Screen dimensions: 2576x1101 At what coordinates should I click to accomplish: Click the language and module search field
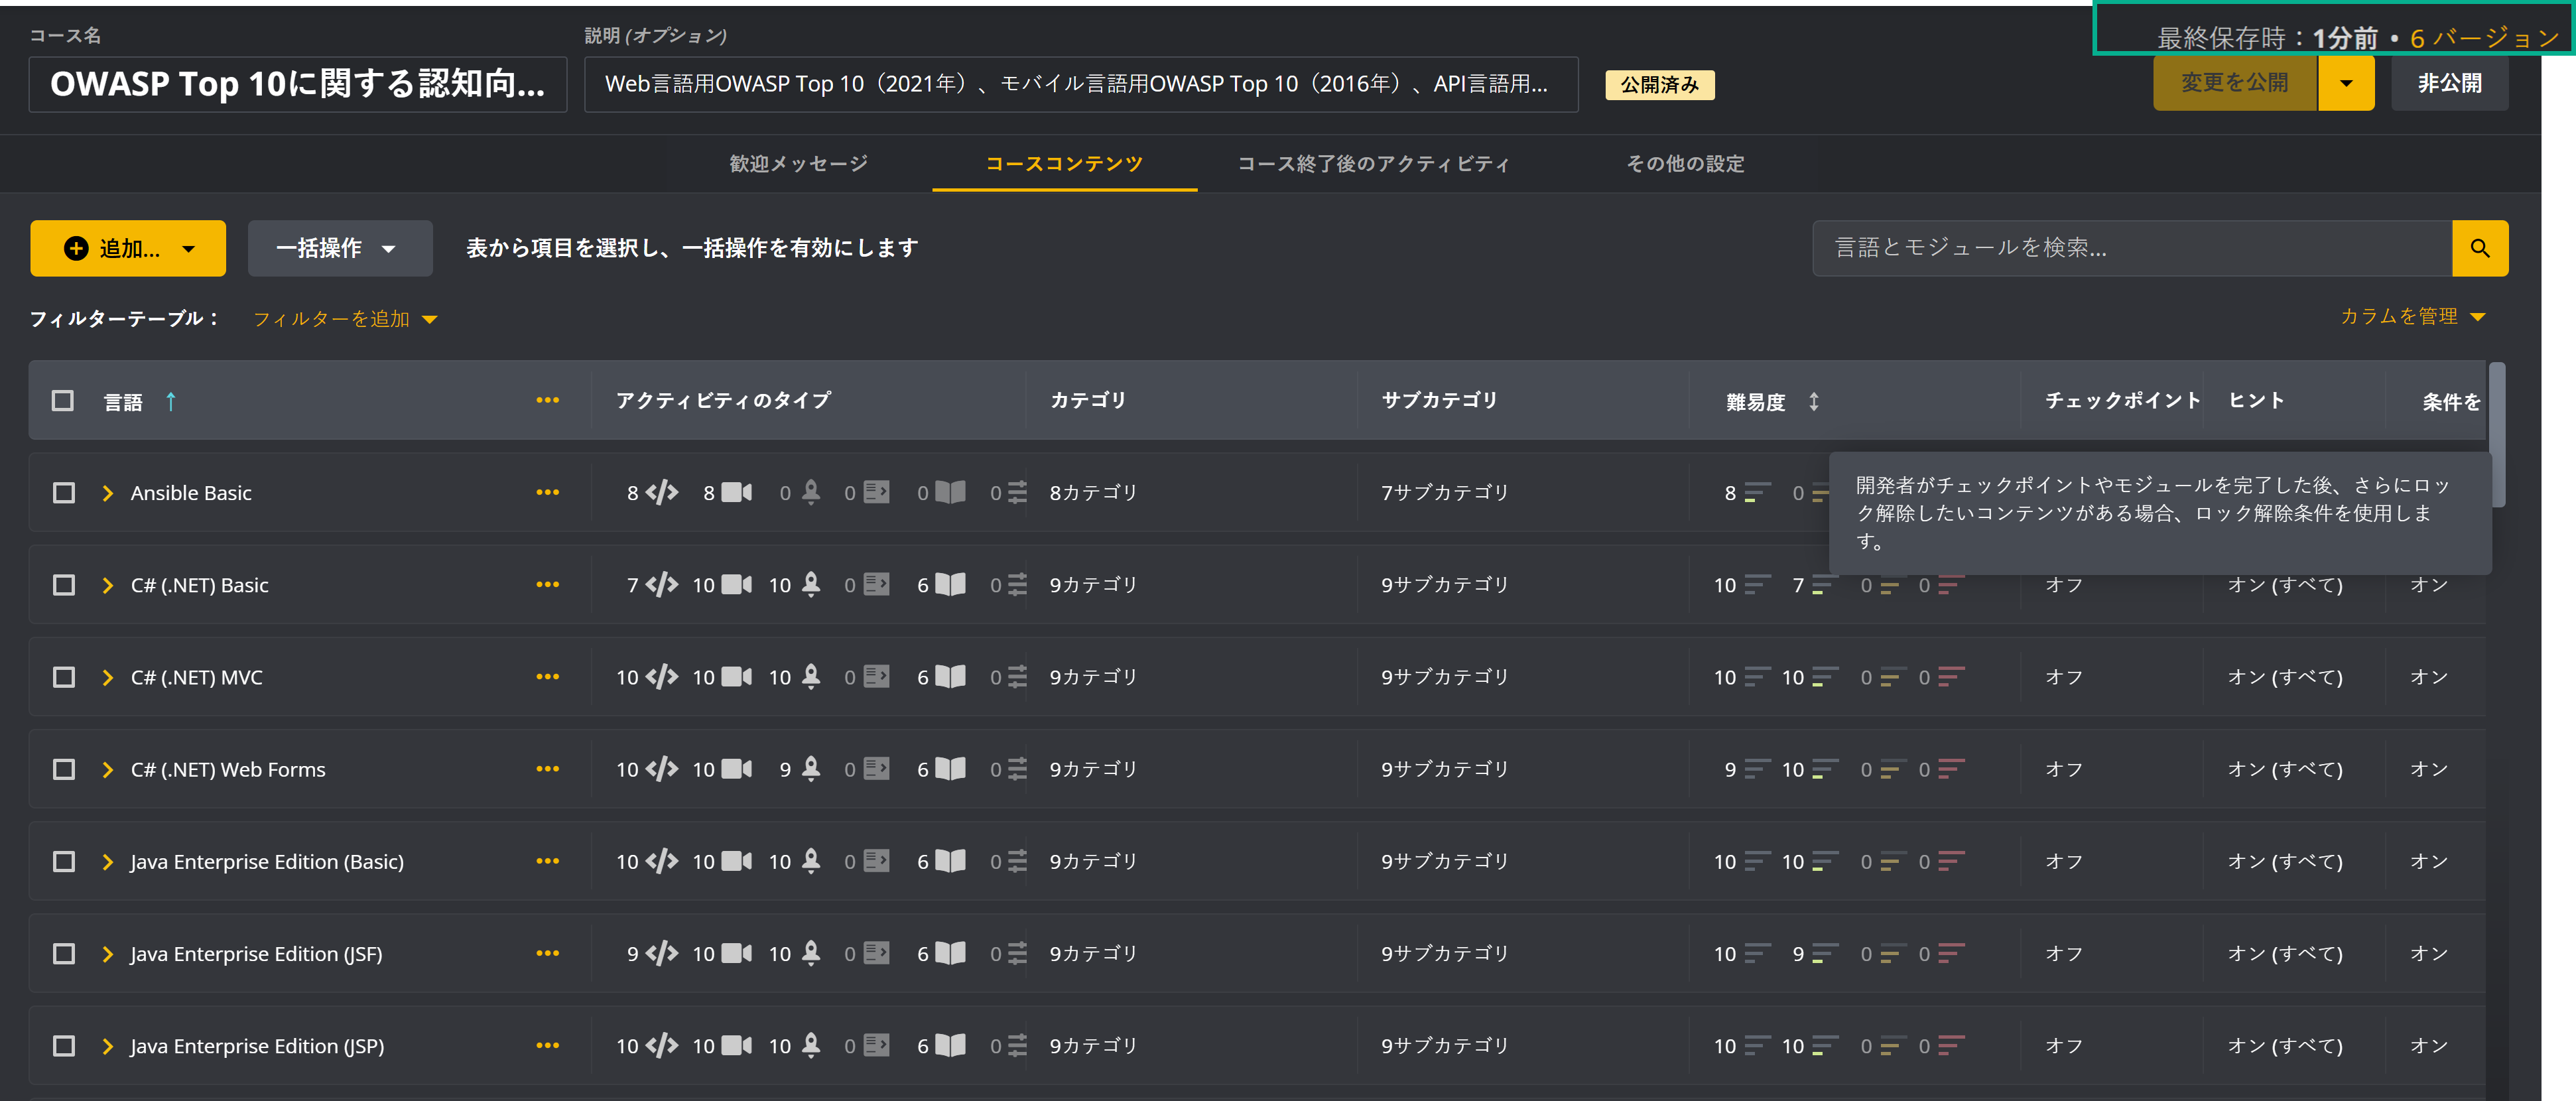pos(2130,248)
